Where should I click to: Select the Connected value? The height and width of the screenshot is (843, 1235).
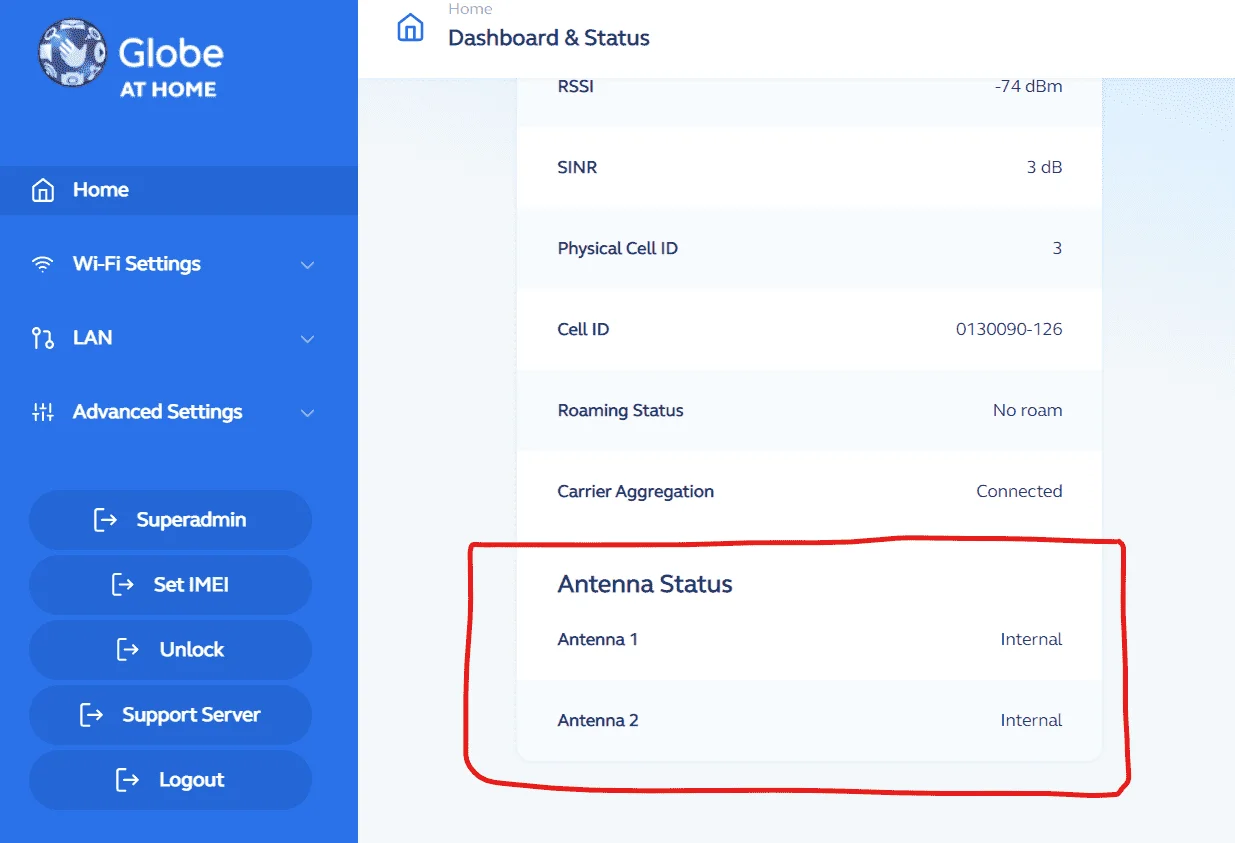pyautogui.click(x=1019, y=491)
